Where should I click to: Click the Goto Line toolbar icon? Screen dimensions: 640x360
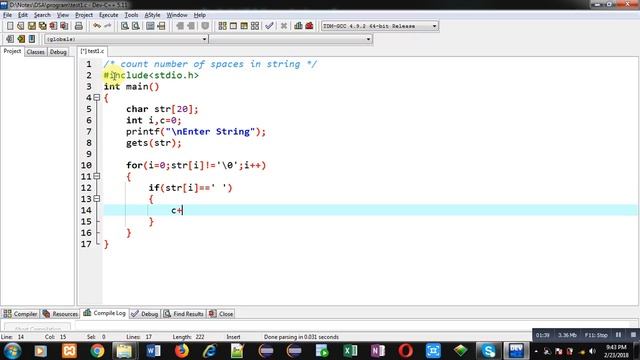(x=161, y=26)
